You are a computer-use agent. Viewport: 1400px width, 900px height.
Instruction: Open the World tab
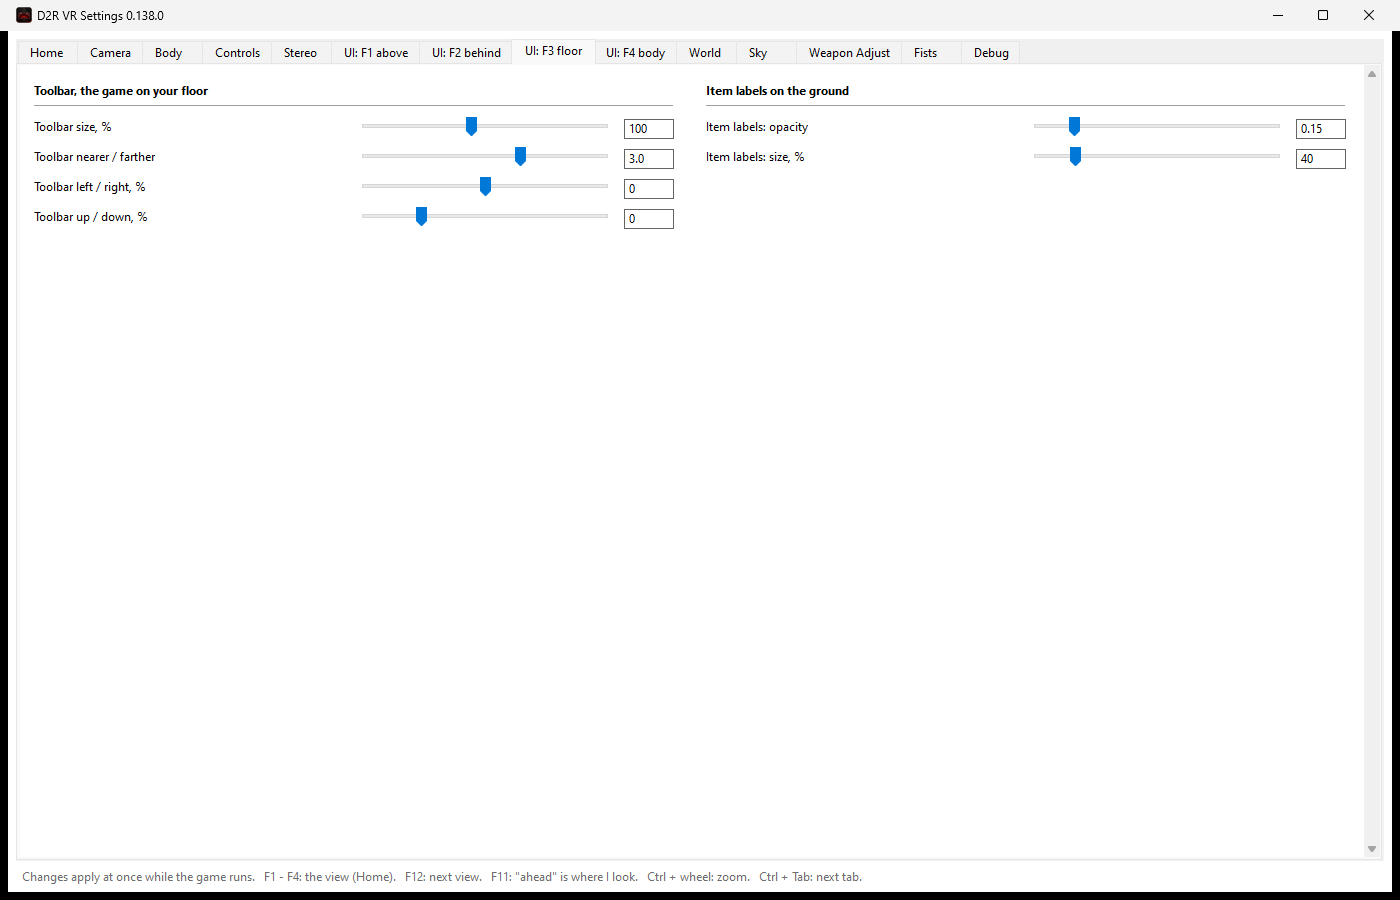(705, 53)
